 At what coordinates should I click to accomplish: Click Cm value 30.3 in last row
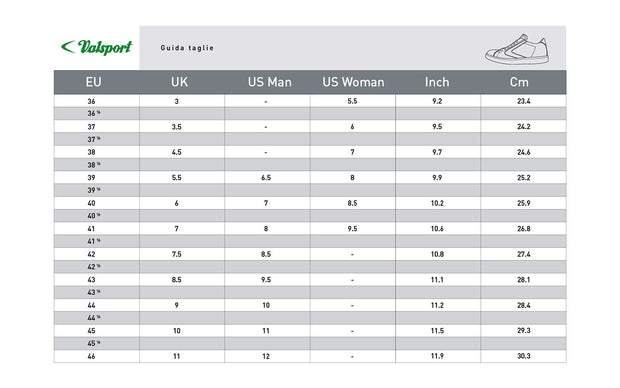[x=524, y=356]
